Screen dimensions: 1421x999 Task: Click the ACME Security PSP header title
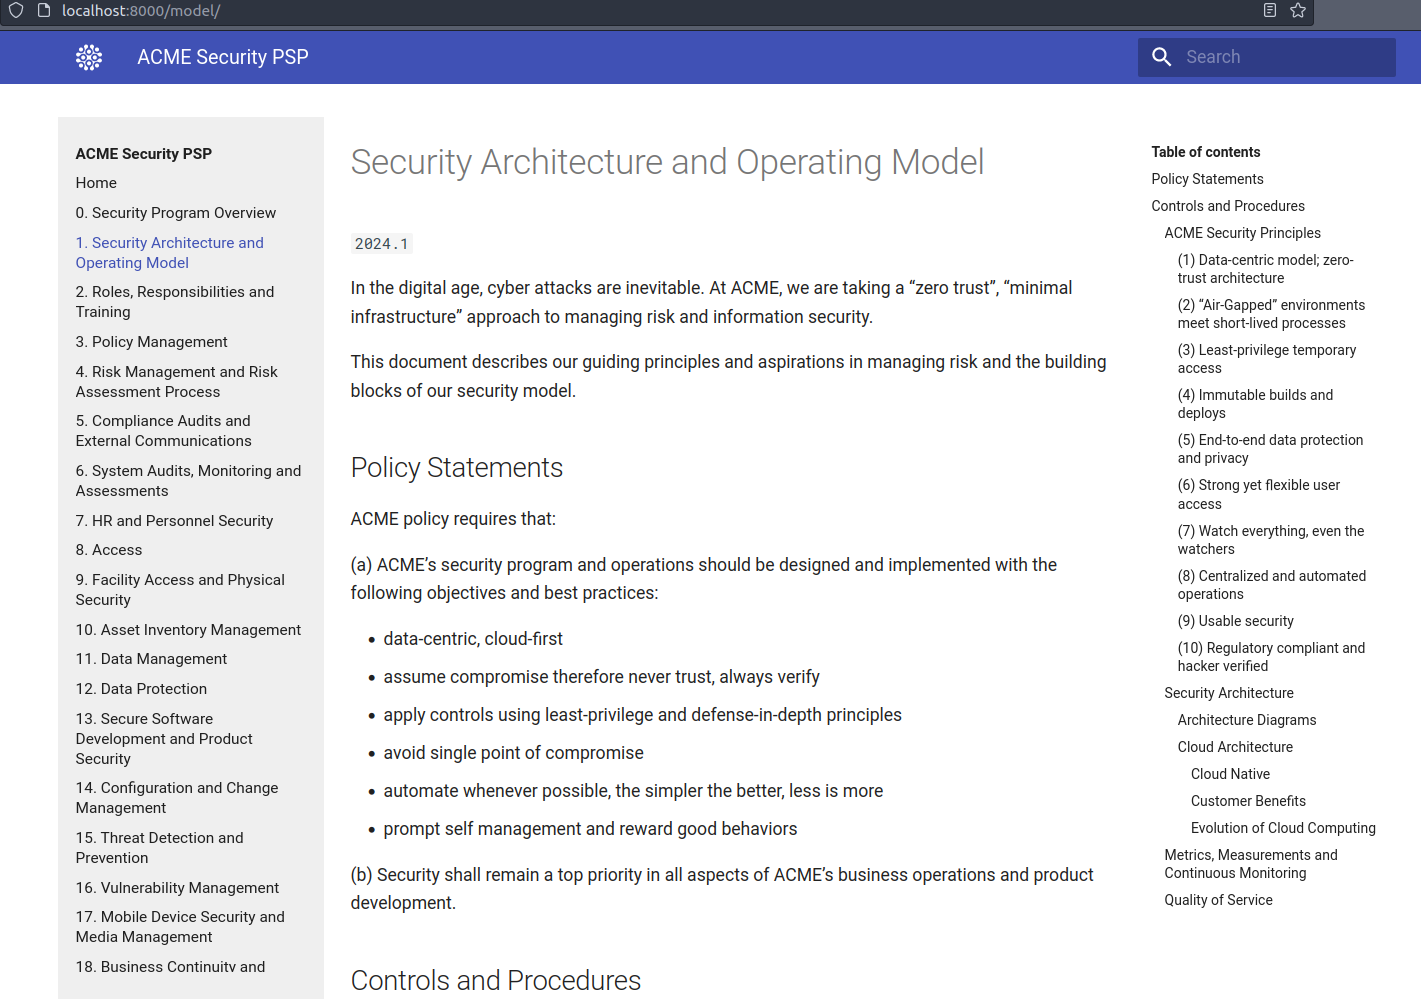(223, 58)
